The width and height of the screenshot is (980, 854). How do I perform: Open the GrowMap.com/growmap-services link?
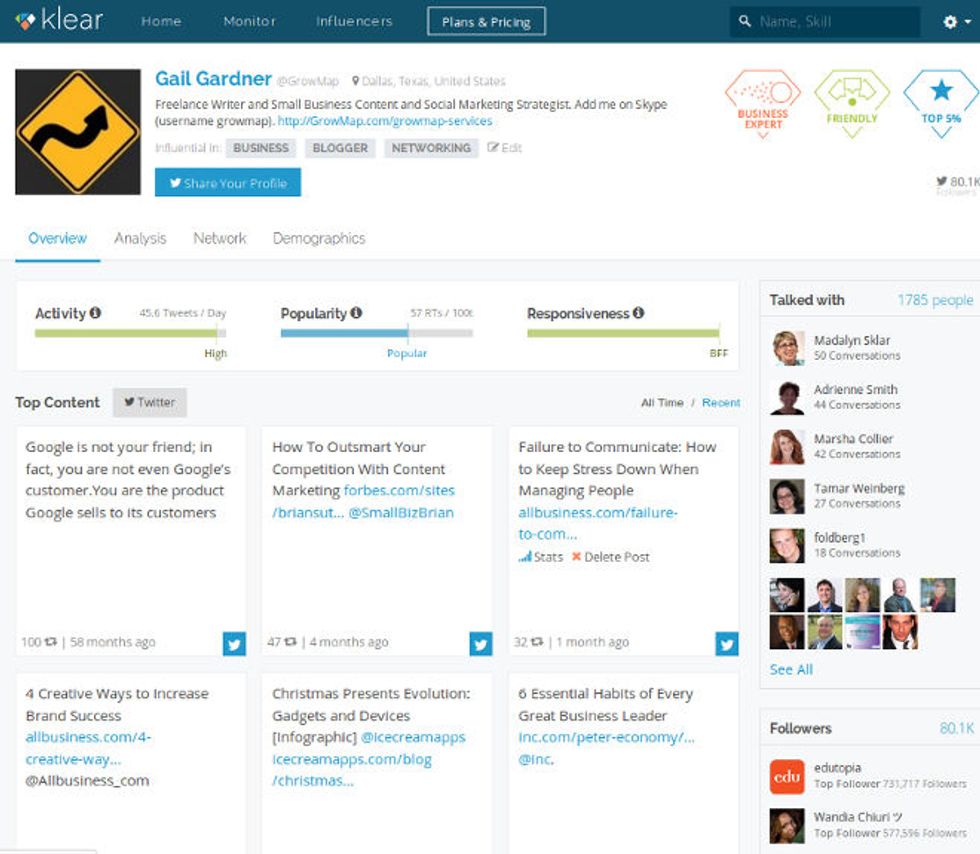point(385,121)
